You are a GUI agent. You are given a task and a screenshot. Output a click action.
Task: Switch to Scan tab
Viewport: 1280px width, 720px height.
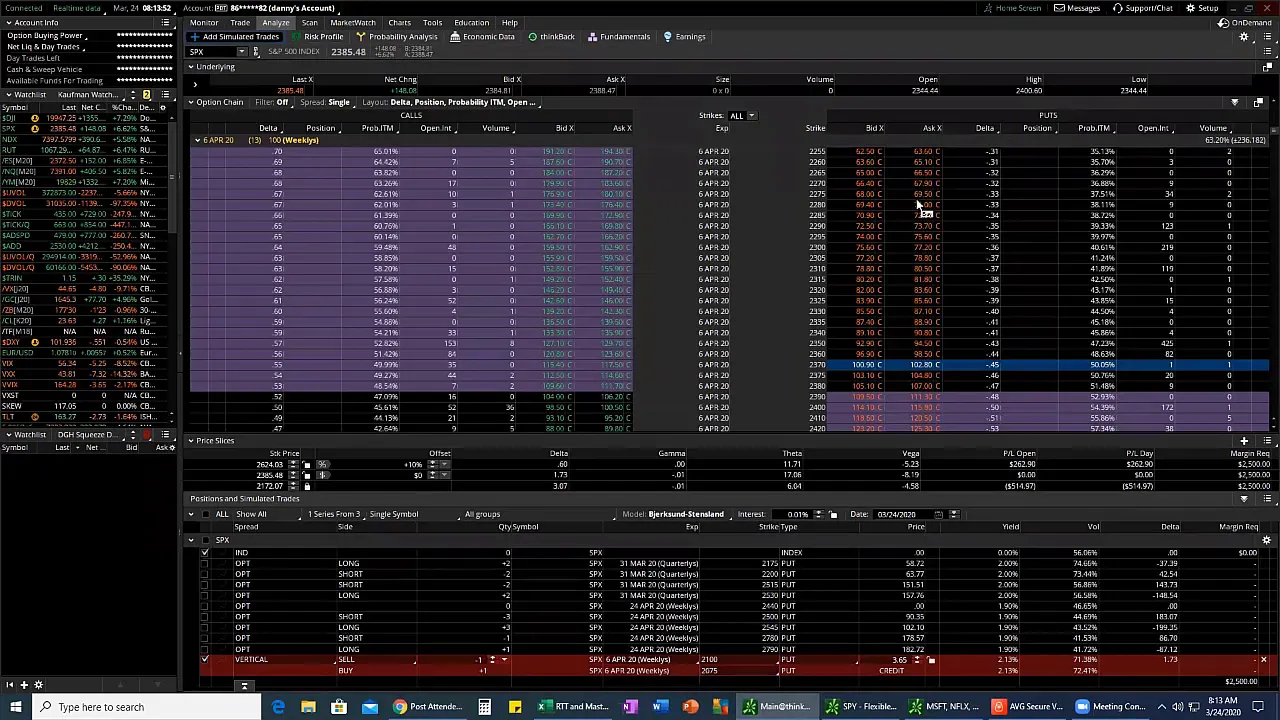(310, 22)
